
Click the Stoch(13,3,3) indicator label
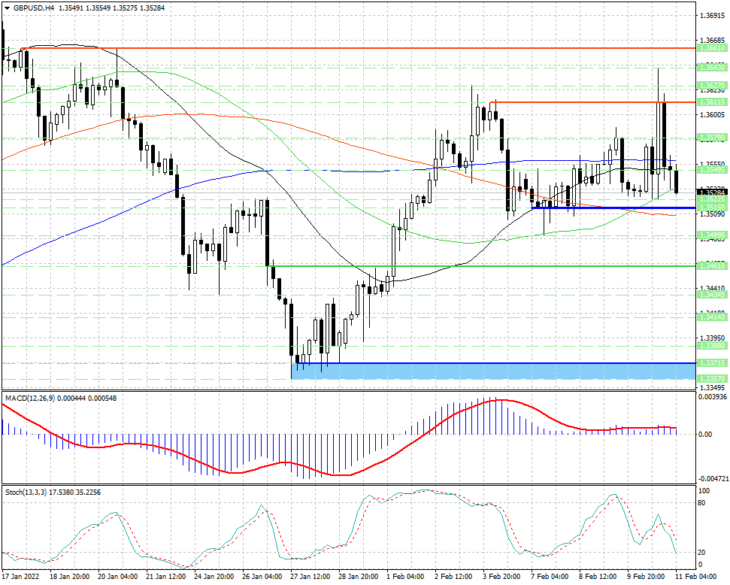[x=27, y=492]
